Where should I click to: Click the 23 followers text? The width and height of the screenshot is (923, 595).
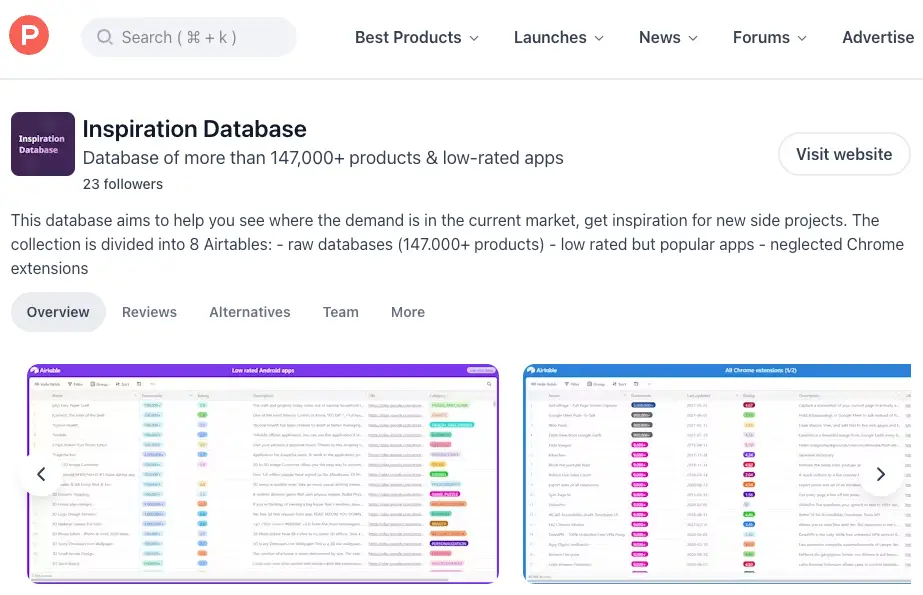[123, 184]
